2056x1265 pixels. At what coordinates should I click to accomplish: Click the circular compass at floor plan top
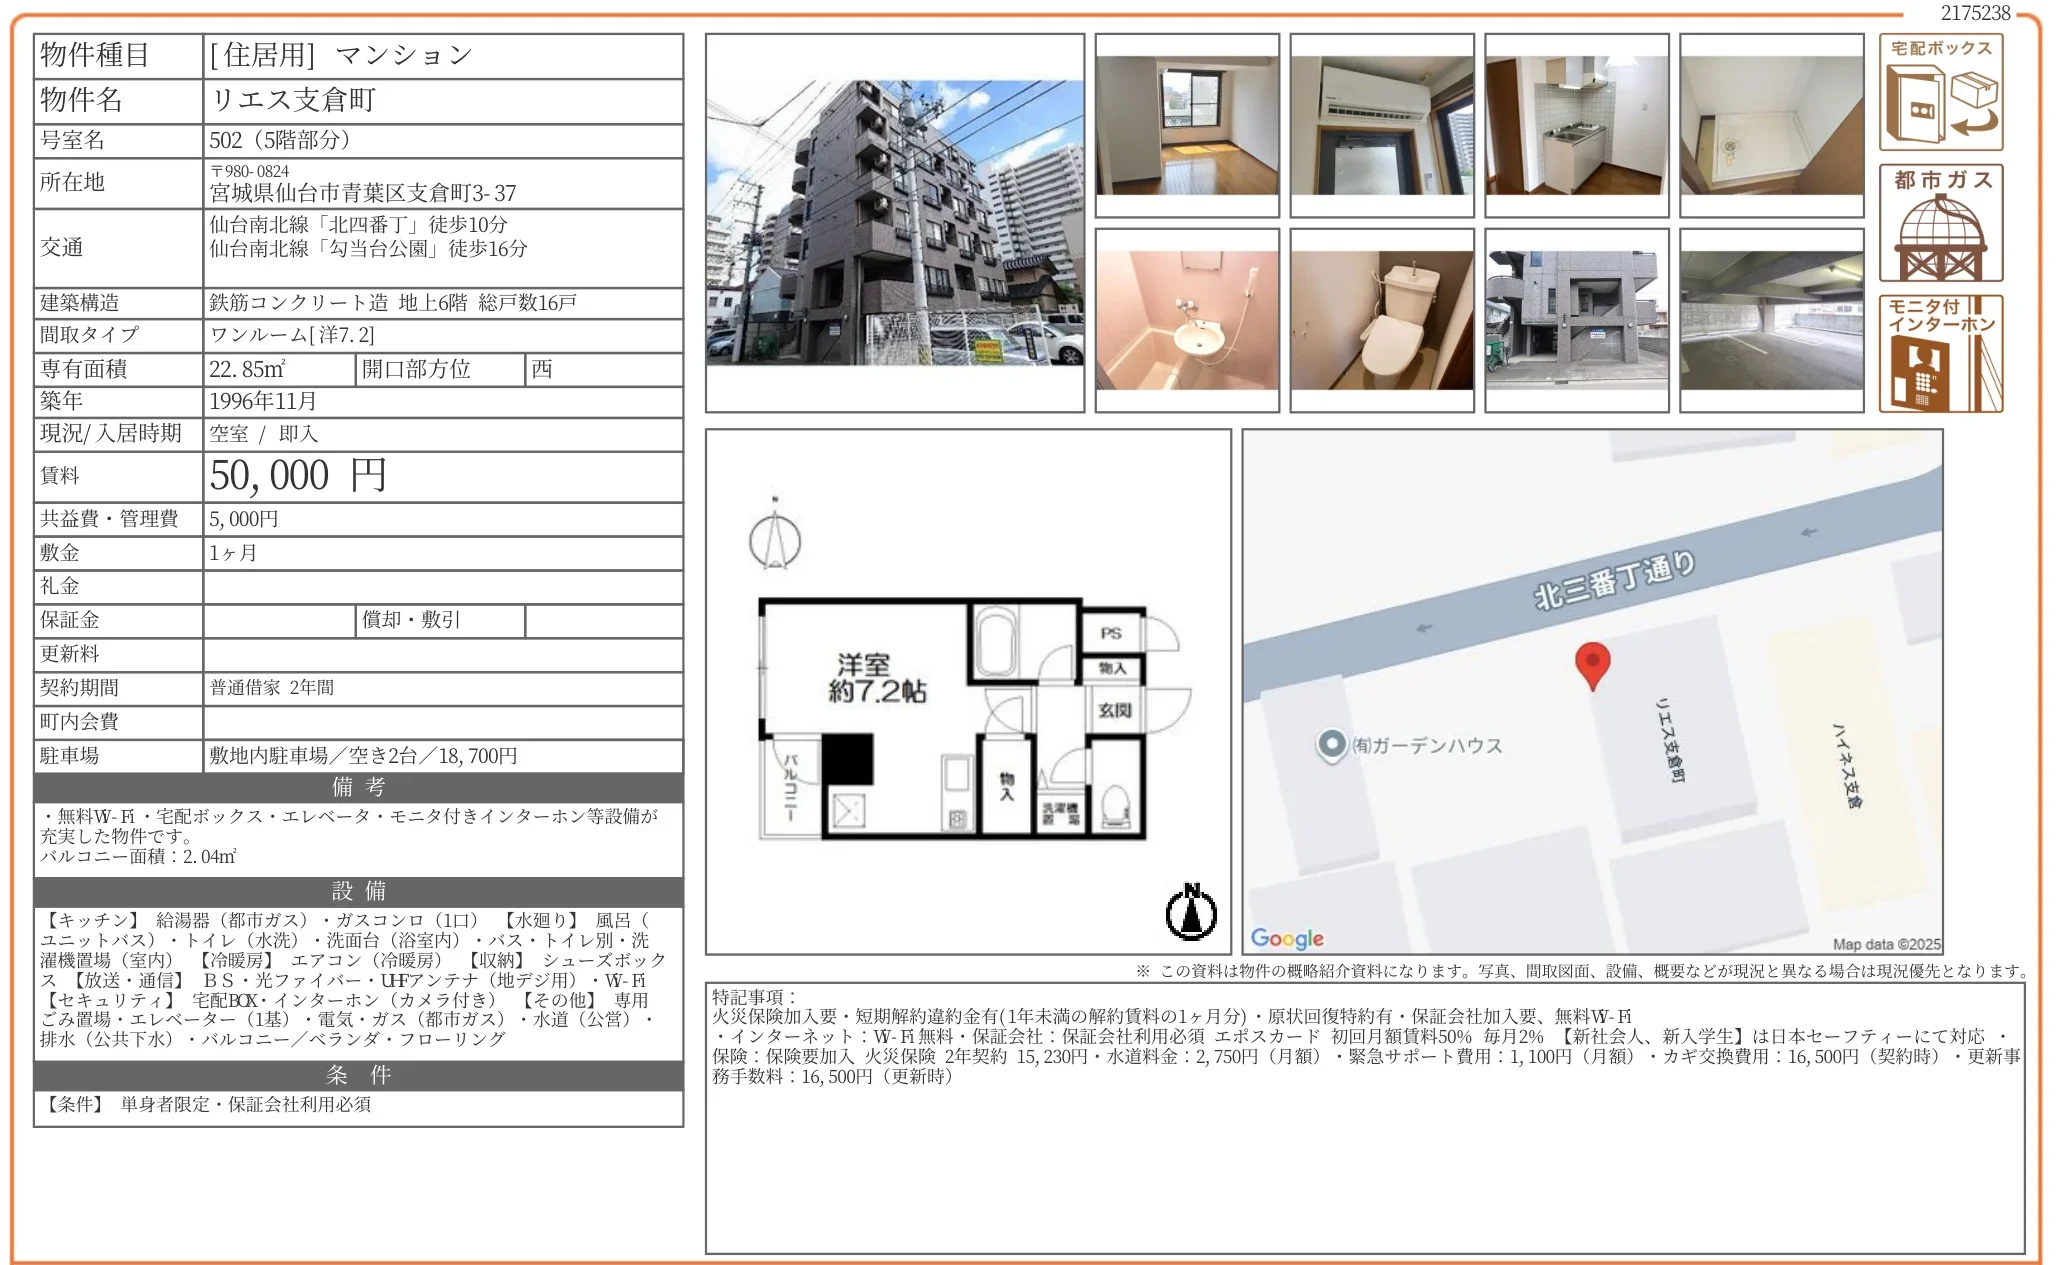[x=775, y=540]
